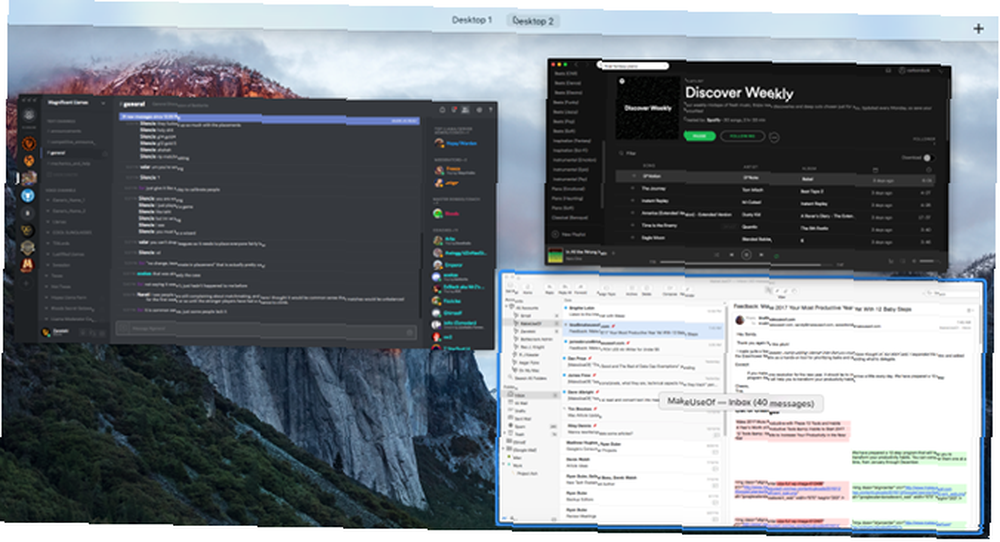Show pinned messages in Discord header
1000x542 pixels.
[x=454, y=110]
